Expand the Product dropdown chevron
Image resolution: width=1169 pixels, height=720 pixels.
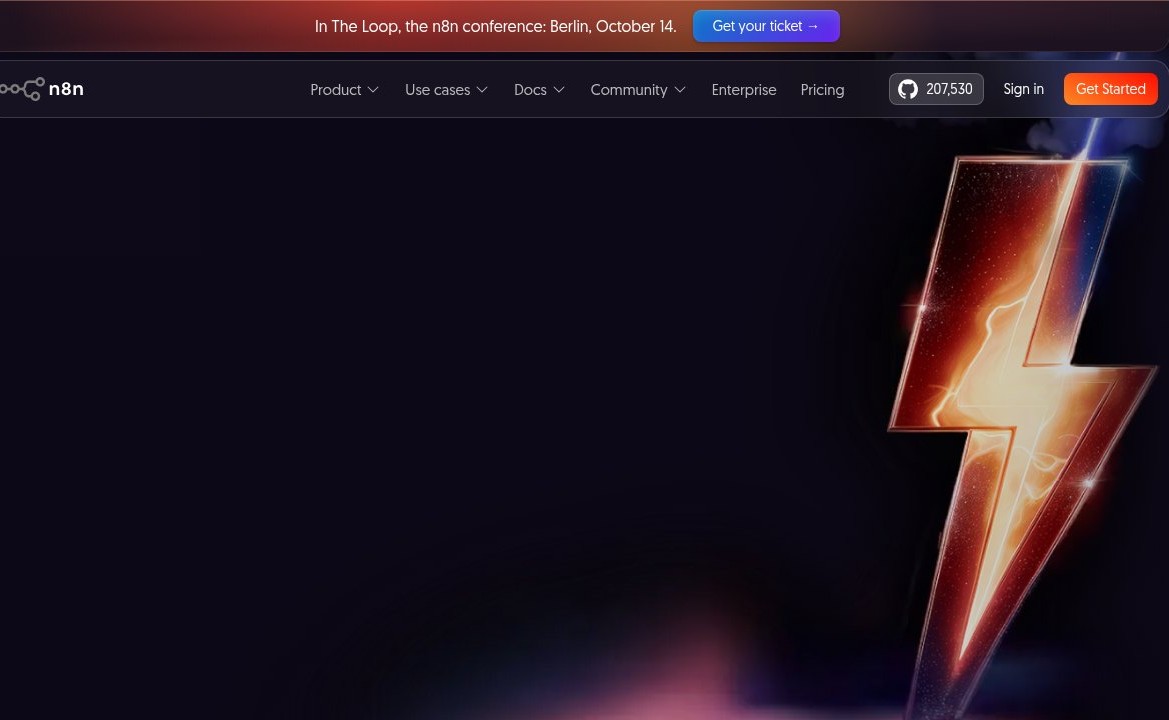(374, 89)
